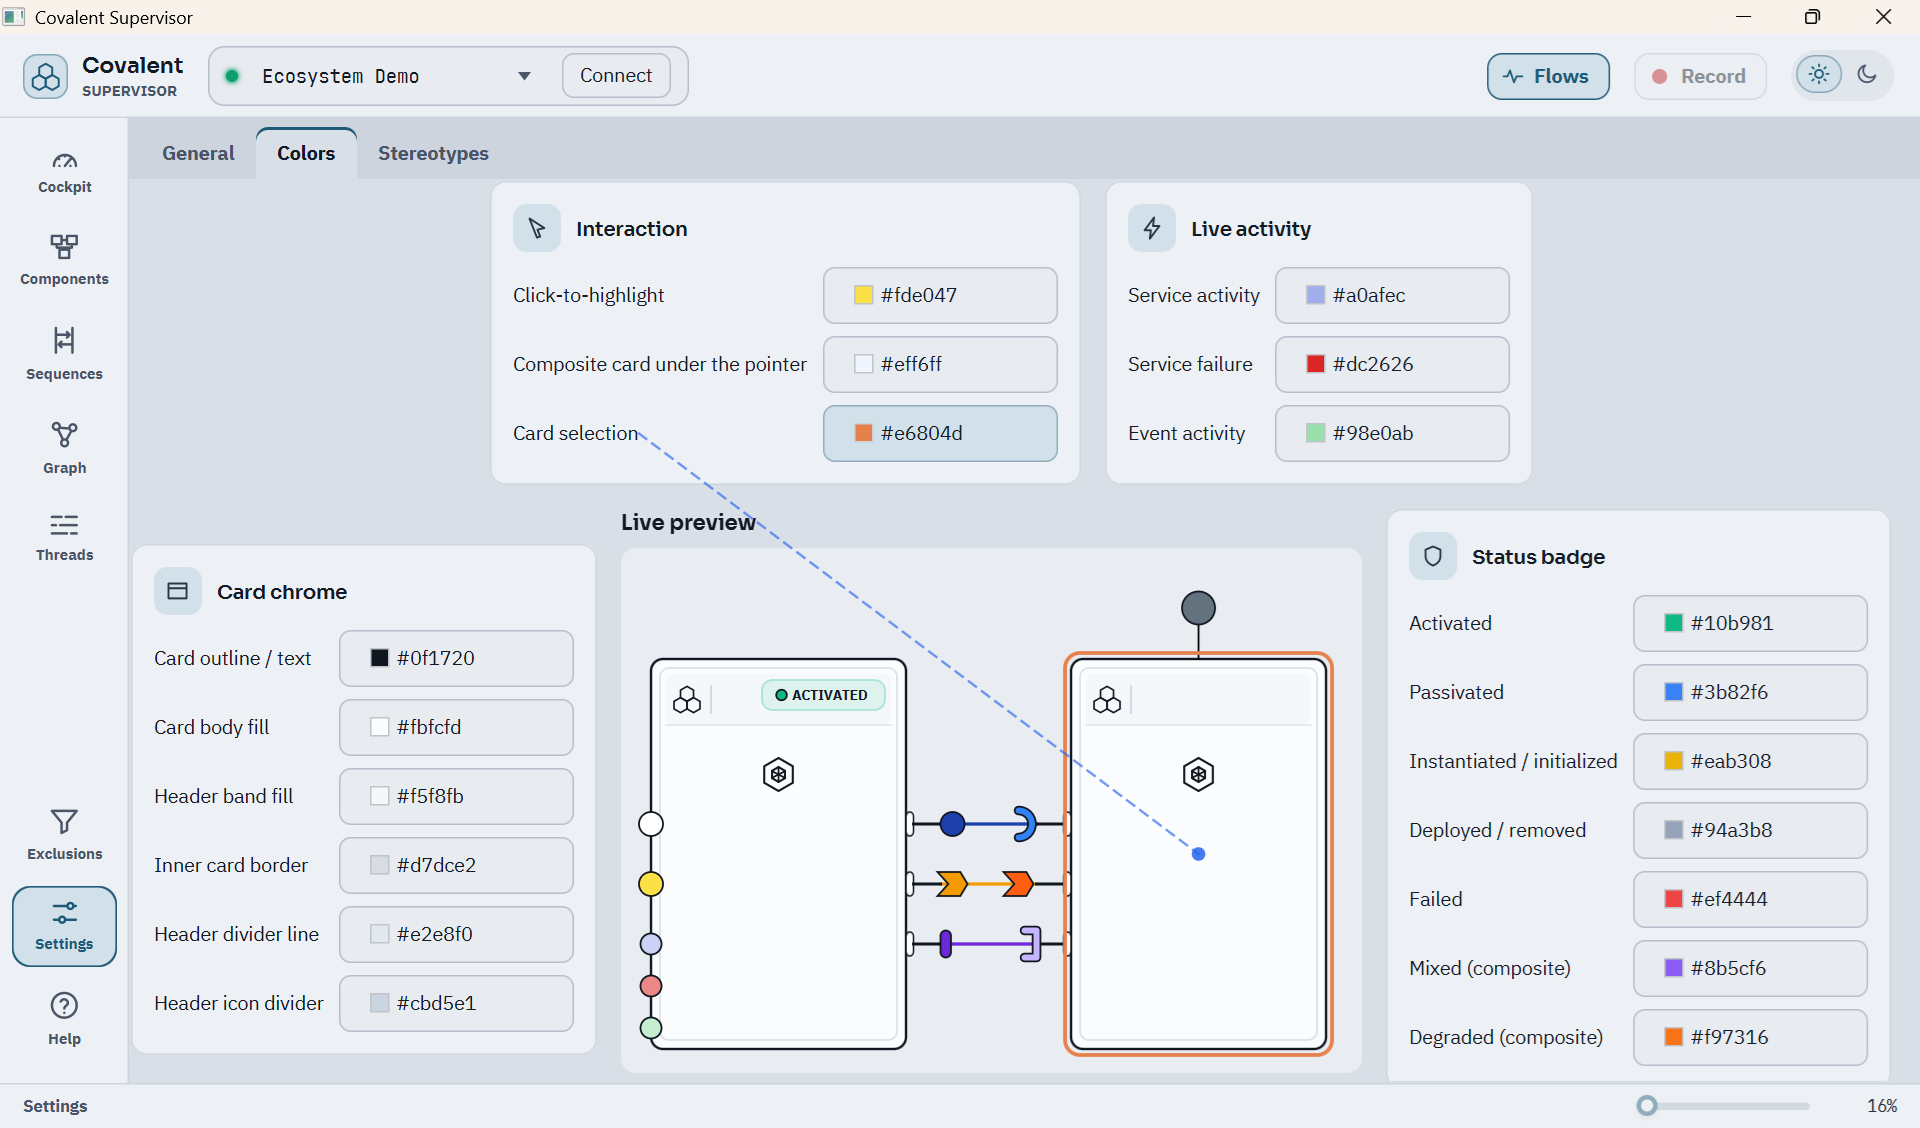Select the Settings sidebar item

(x=64, y=926)
